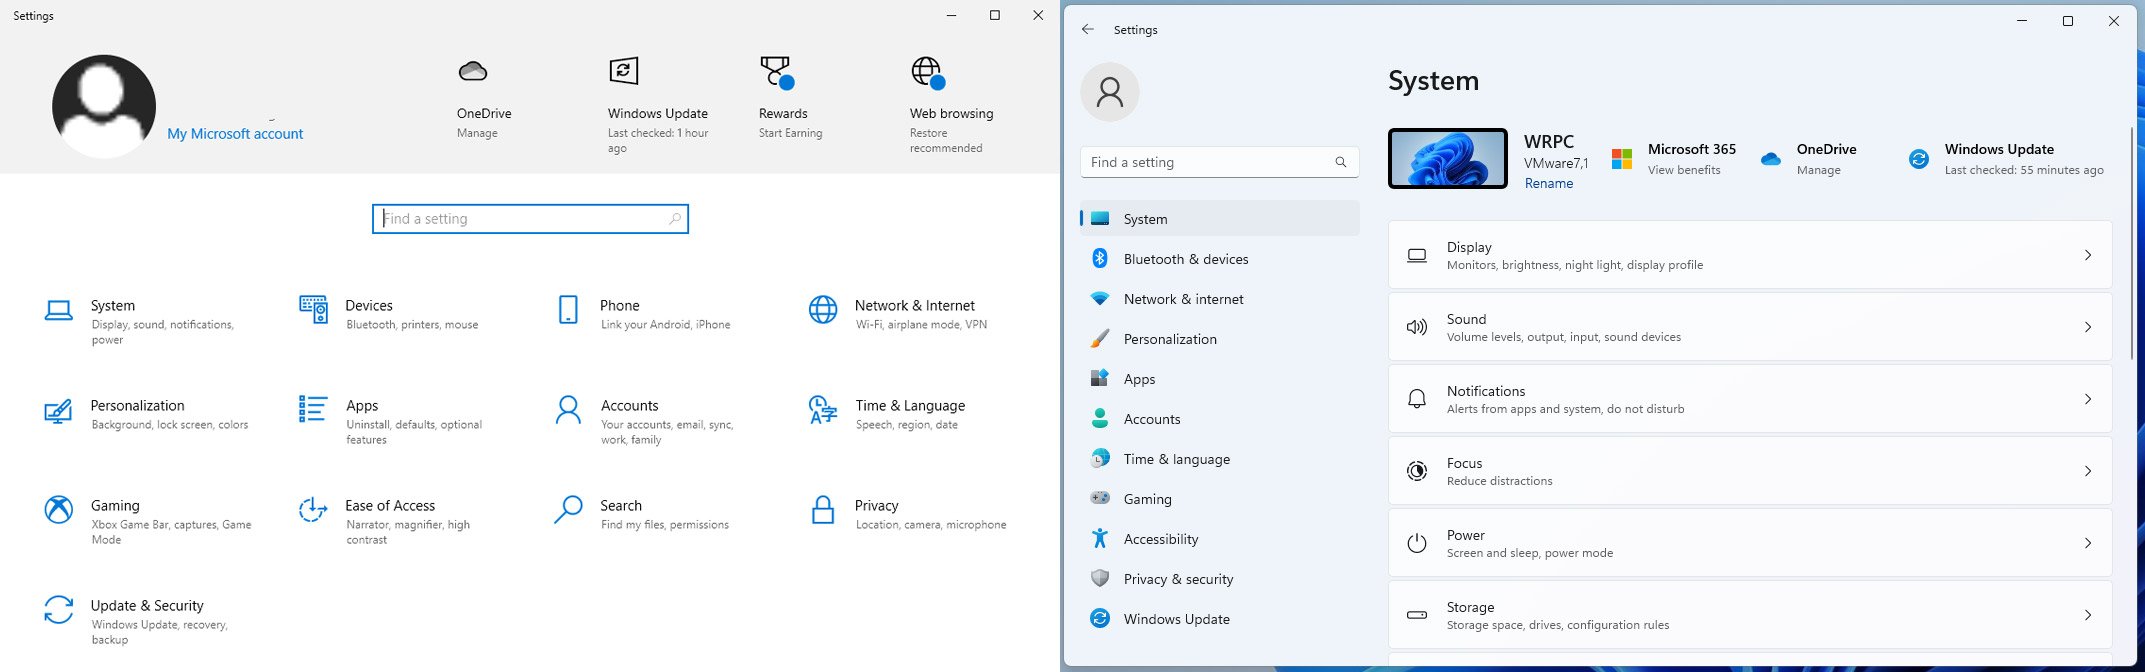The height and width of the screenshot is (672, 2145).
Task: Click Power icon in System list
Action: point(1417,543)
